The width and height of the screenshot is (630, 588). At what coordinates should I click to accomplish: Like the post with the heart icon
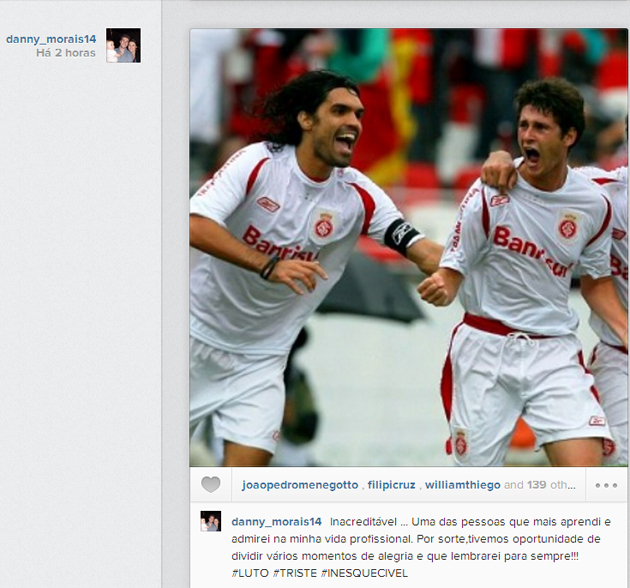[x=211, y=484]
